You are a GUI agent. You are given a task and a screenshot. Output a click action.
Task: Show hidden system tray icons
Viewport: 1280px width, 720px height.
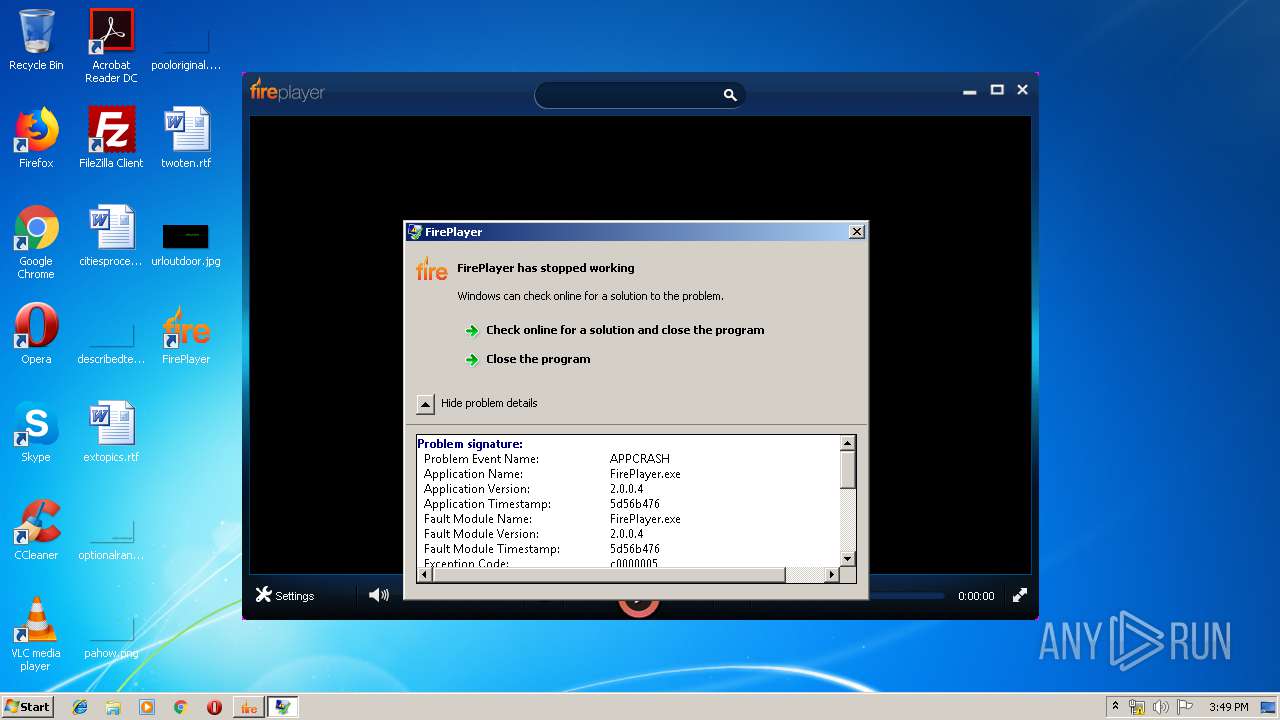tap(1115, 707)
